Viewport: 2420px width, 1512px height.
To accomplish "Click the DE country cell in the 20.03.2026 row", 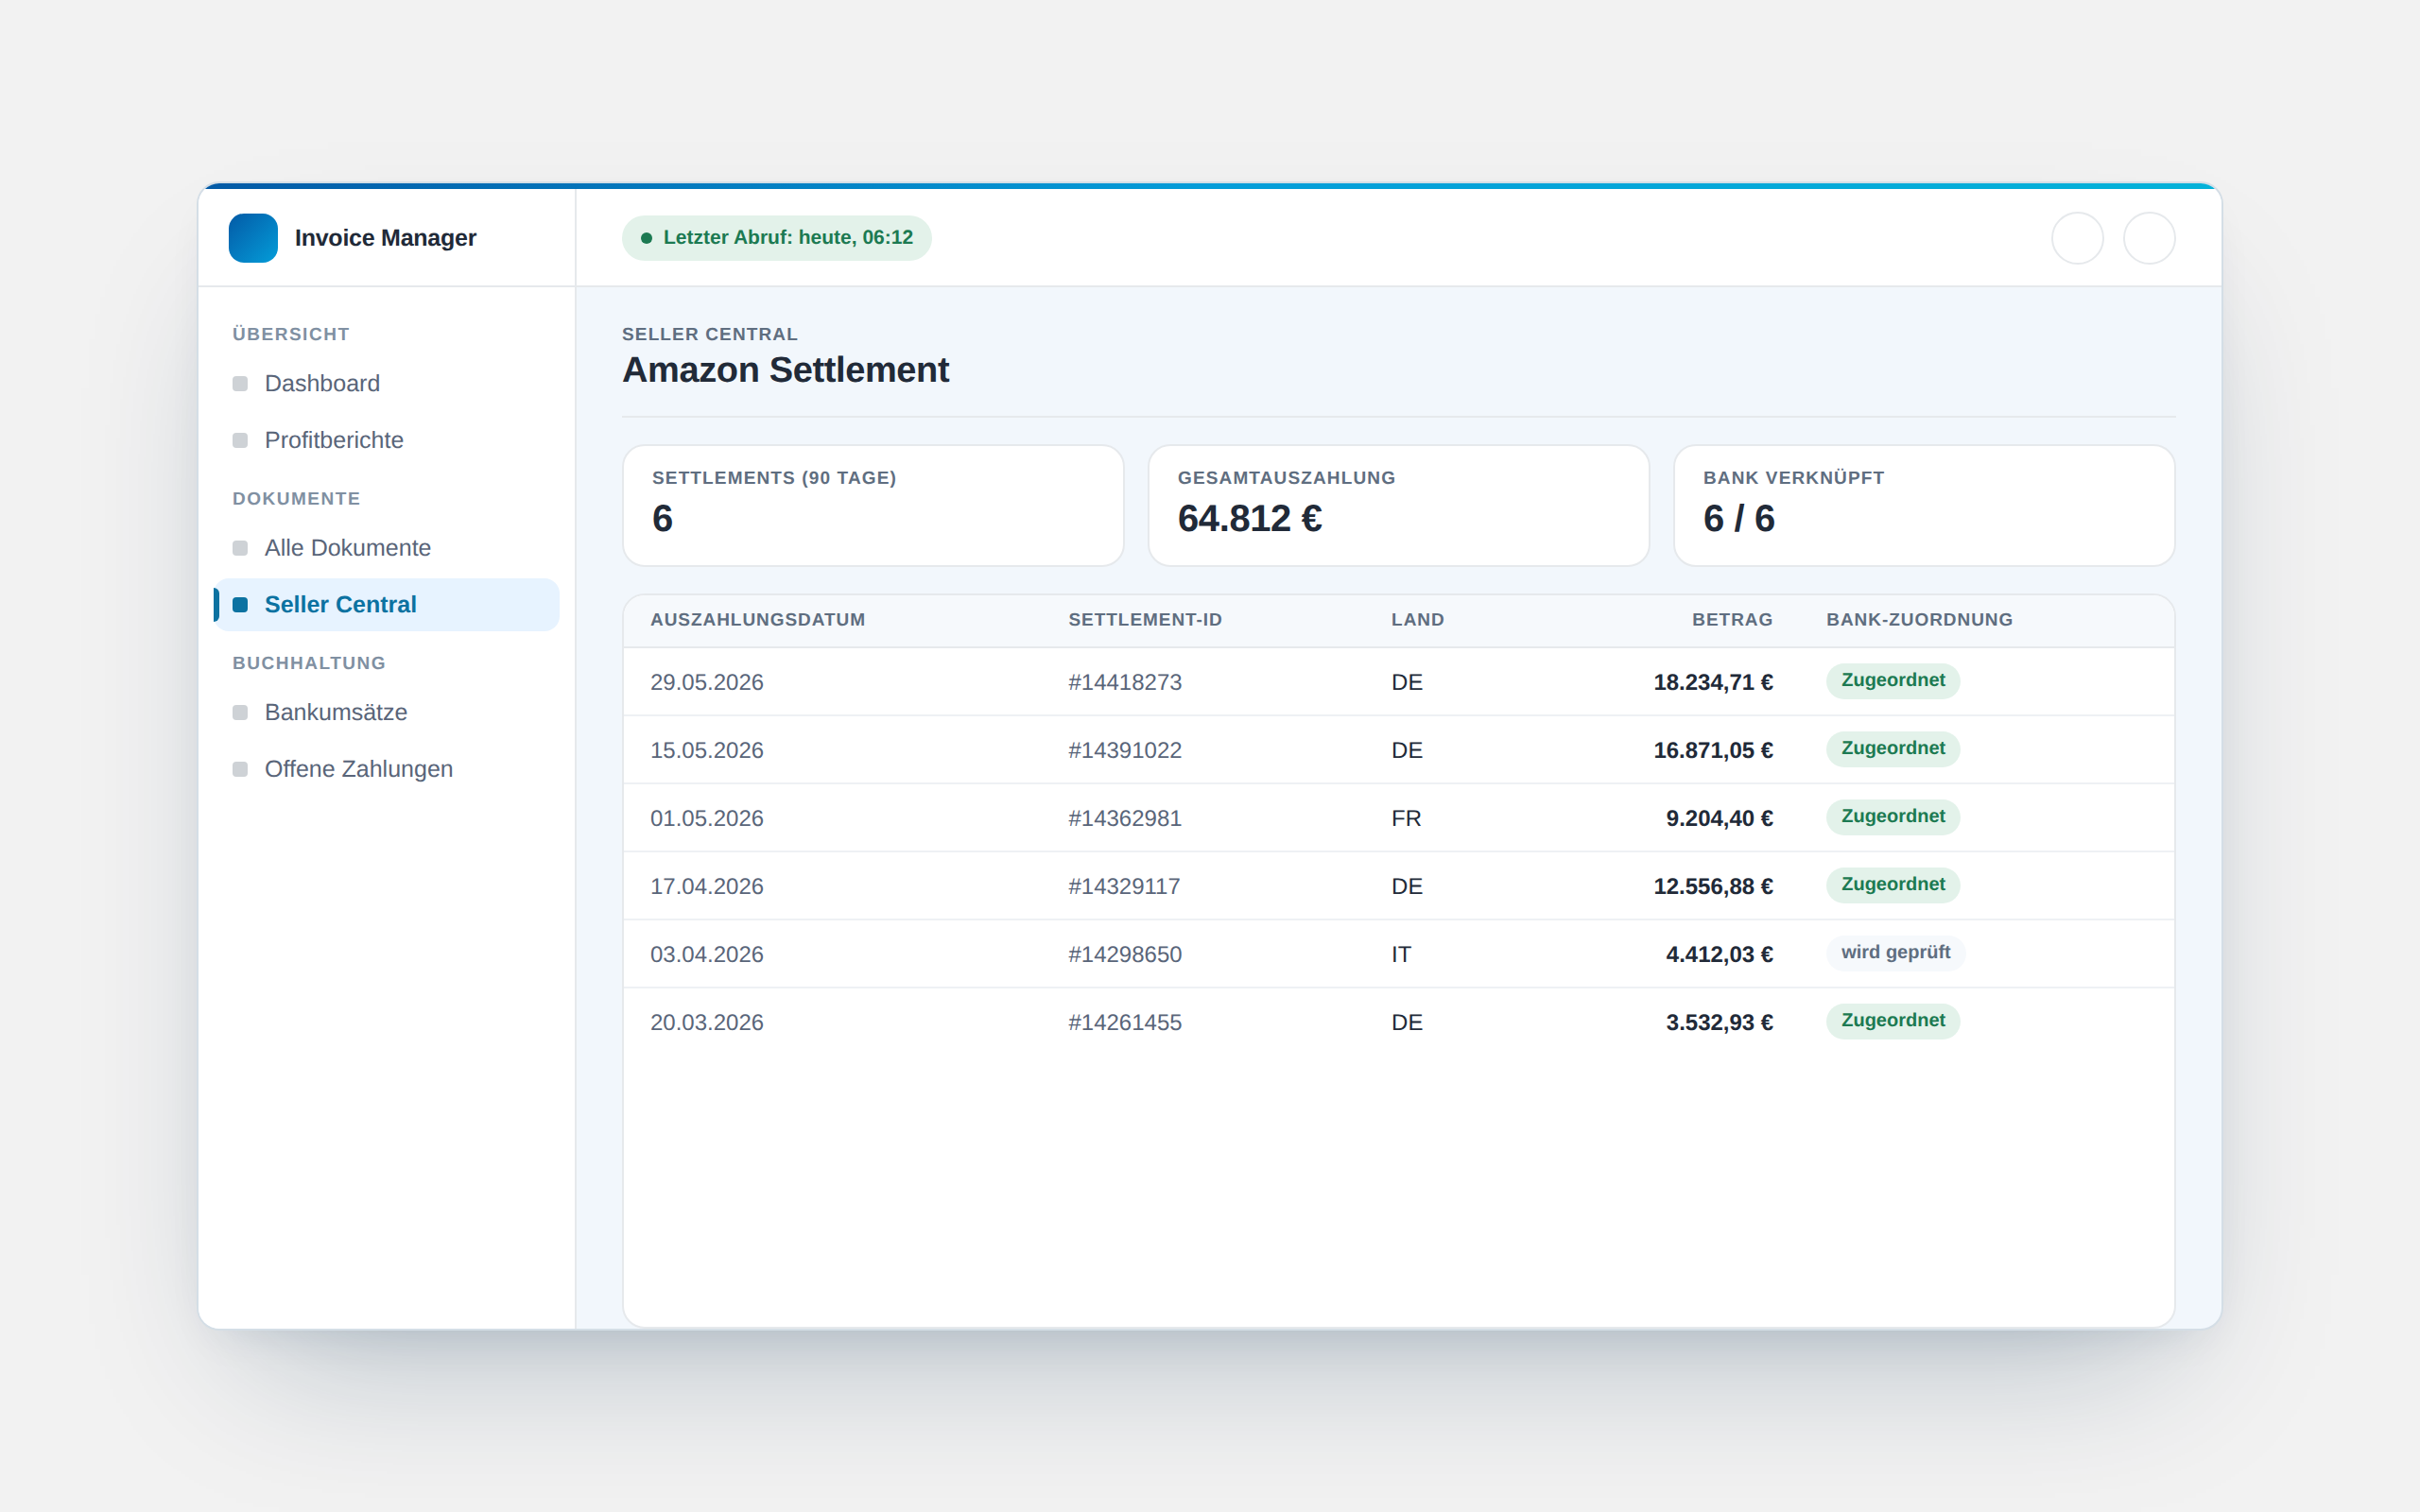I will [x=1407, y=1022].
